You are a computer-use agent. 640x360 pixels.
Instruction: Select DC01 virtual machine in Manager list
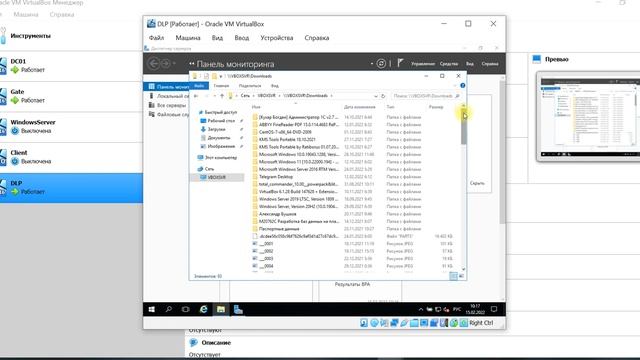(x=71, y=66)
